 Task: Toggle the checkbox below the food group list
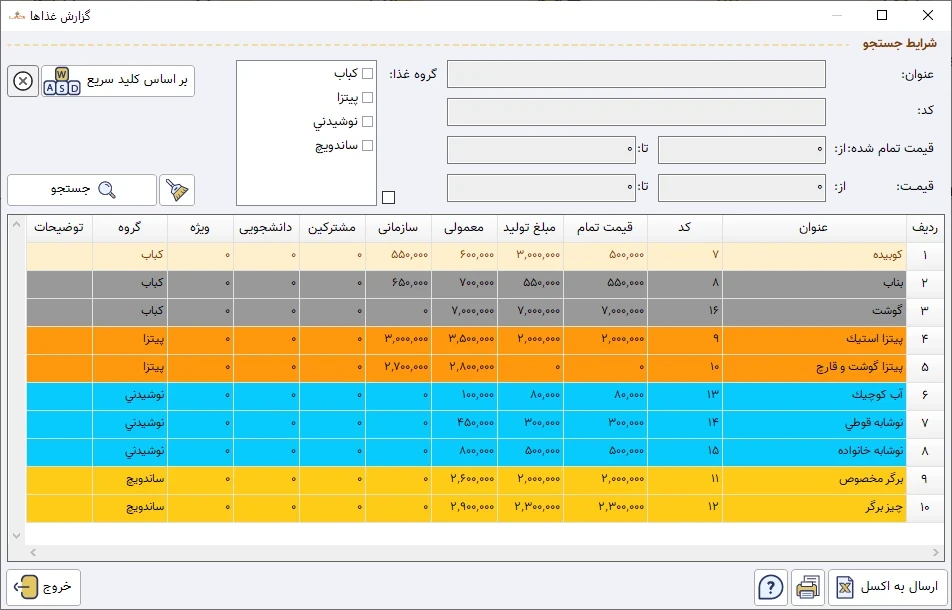point(388,197)
